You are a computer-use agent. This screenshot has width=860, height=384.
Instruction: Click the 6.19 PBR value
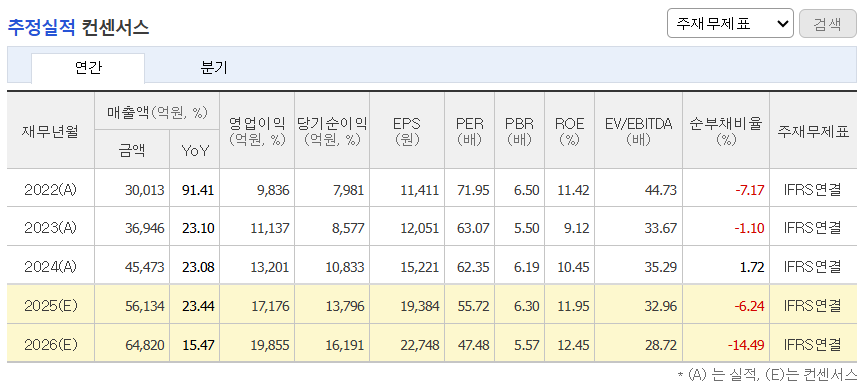[x=527, y=267]
